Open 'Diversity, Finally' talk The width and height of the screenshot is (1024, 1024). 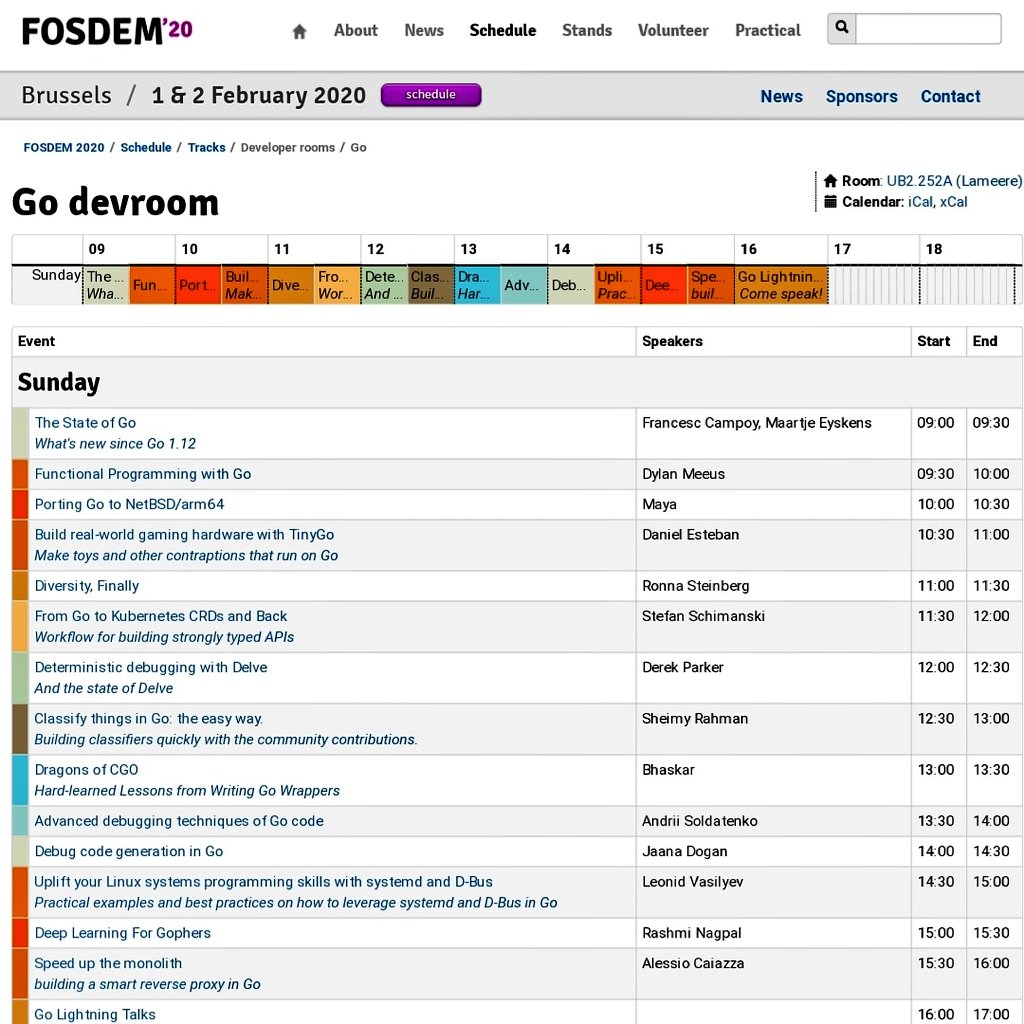(x=87, y=586)
